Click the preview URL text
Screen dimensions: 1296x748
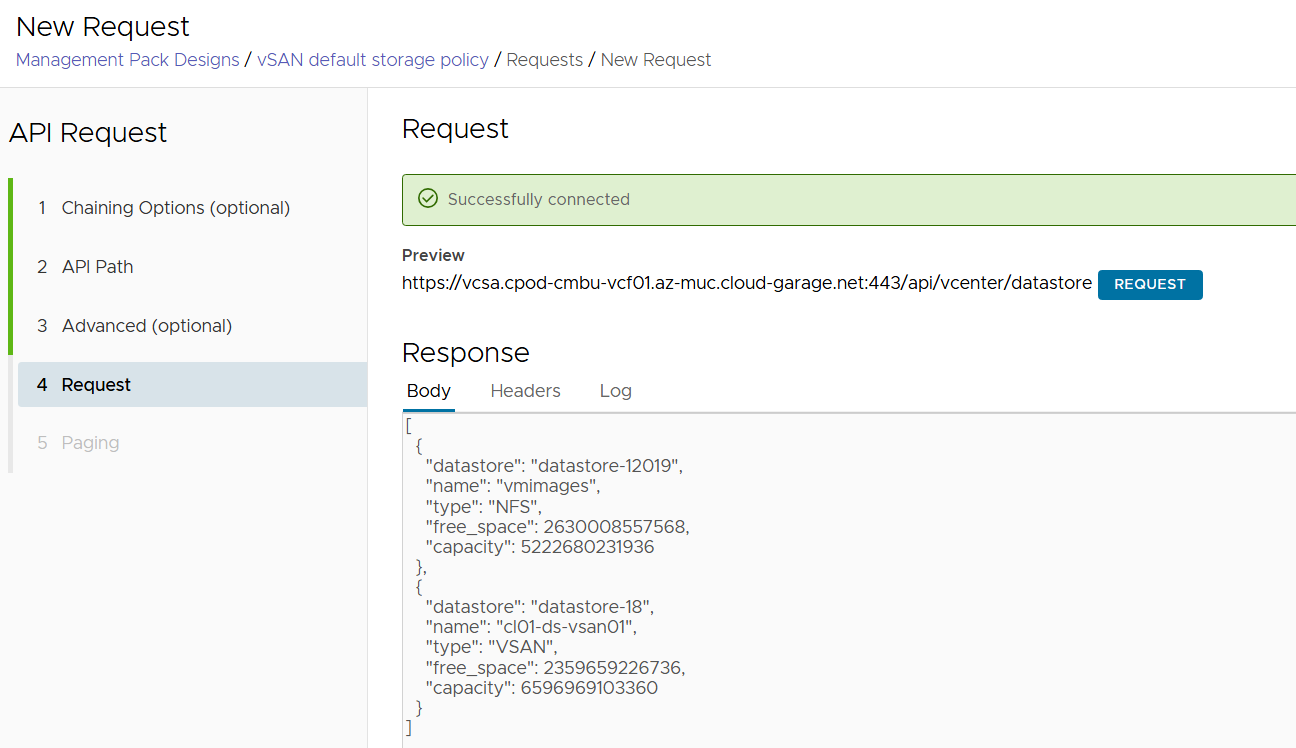coord(746,284)
